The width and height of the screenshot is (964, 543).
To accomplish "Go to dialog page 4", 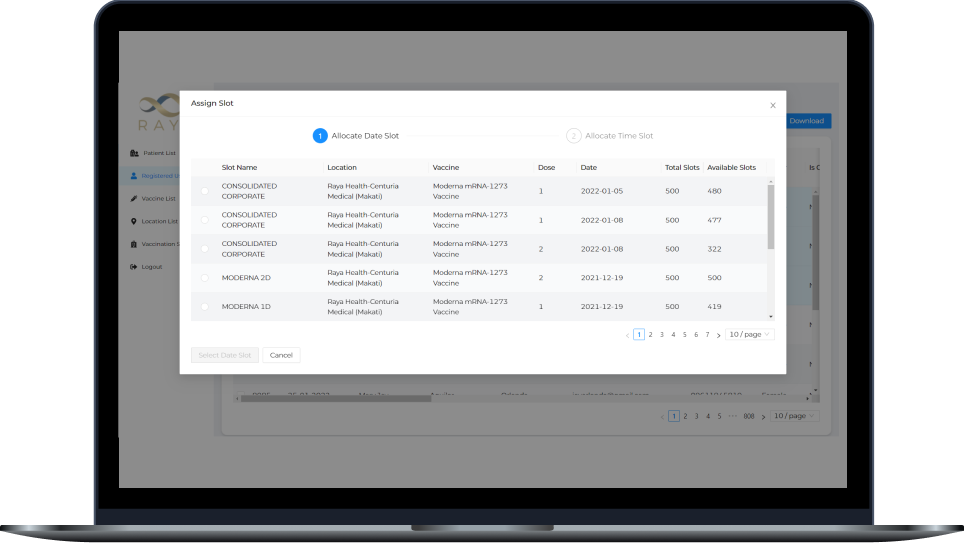I will point(673,335).
